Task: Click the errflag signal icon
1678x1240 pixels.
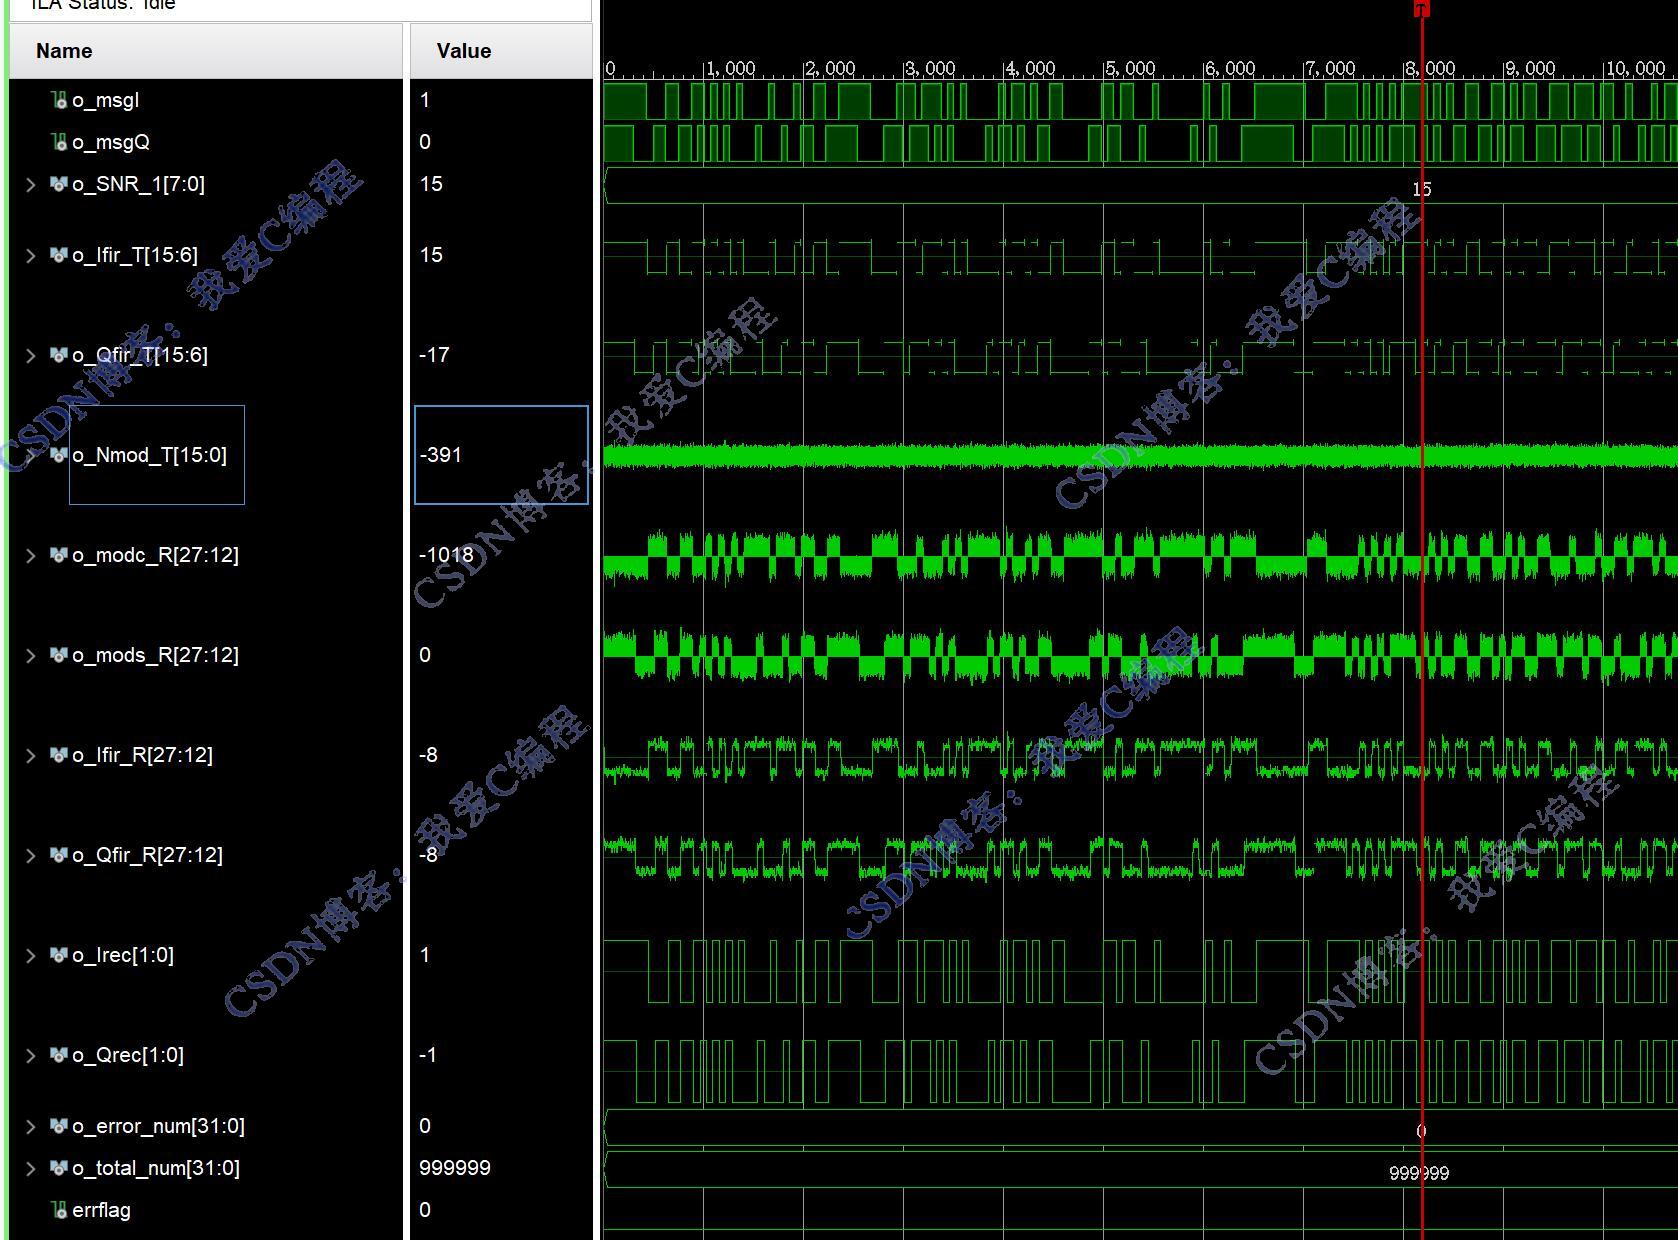Action: [x=59, y=1210]
